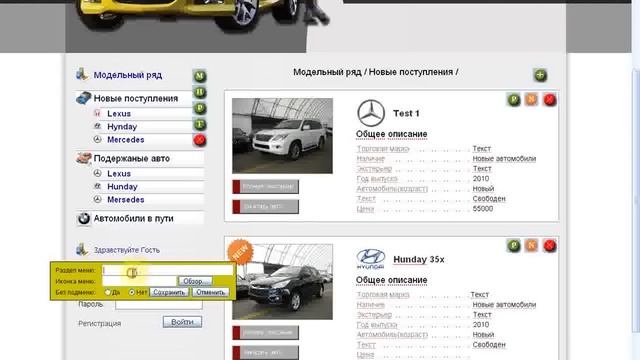Viewport: 640px width, 360px height.
Task: Click Год выпуска label on Test 1 card
Action: click(377, 179)
